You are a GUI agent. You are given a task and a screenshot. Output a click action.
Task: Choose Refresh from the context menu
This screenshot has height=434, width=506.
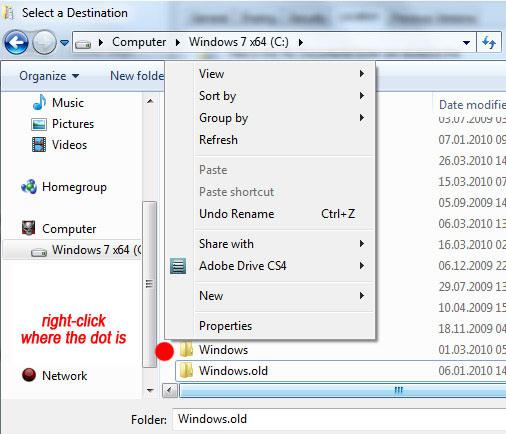271,140
